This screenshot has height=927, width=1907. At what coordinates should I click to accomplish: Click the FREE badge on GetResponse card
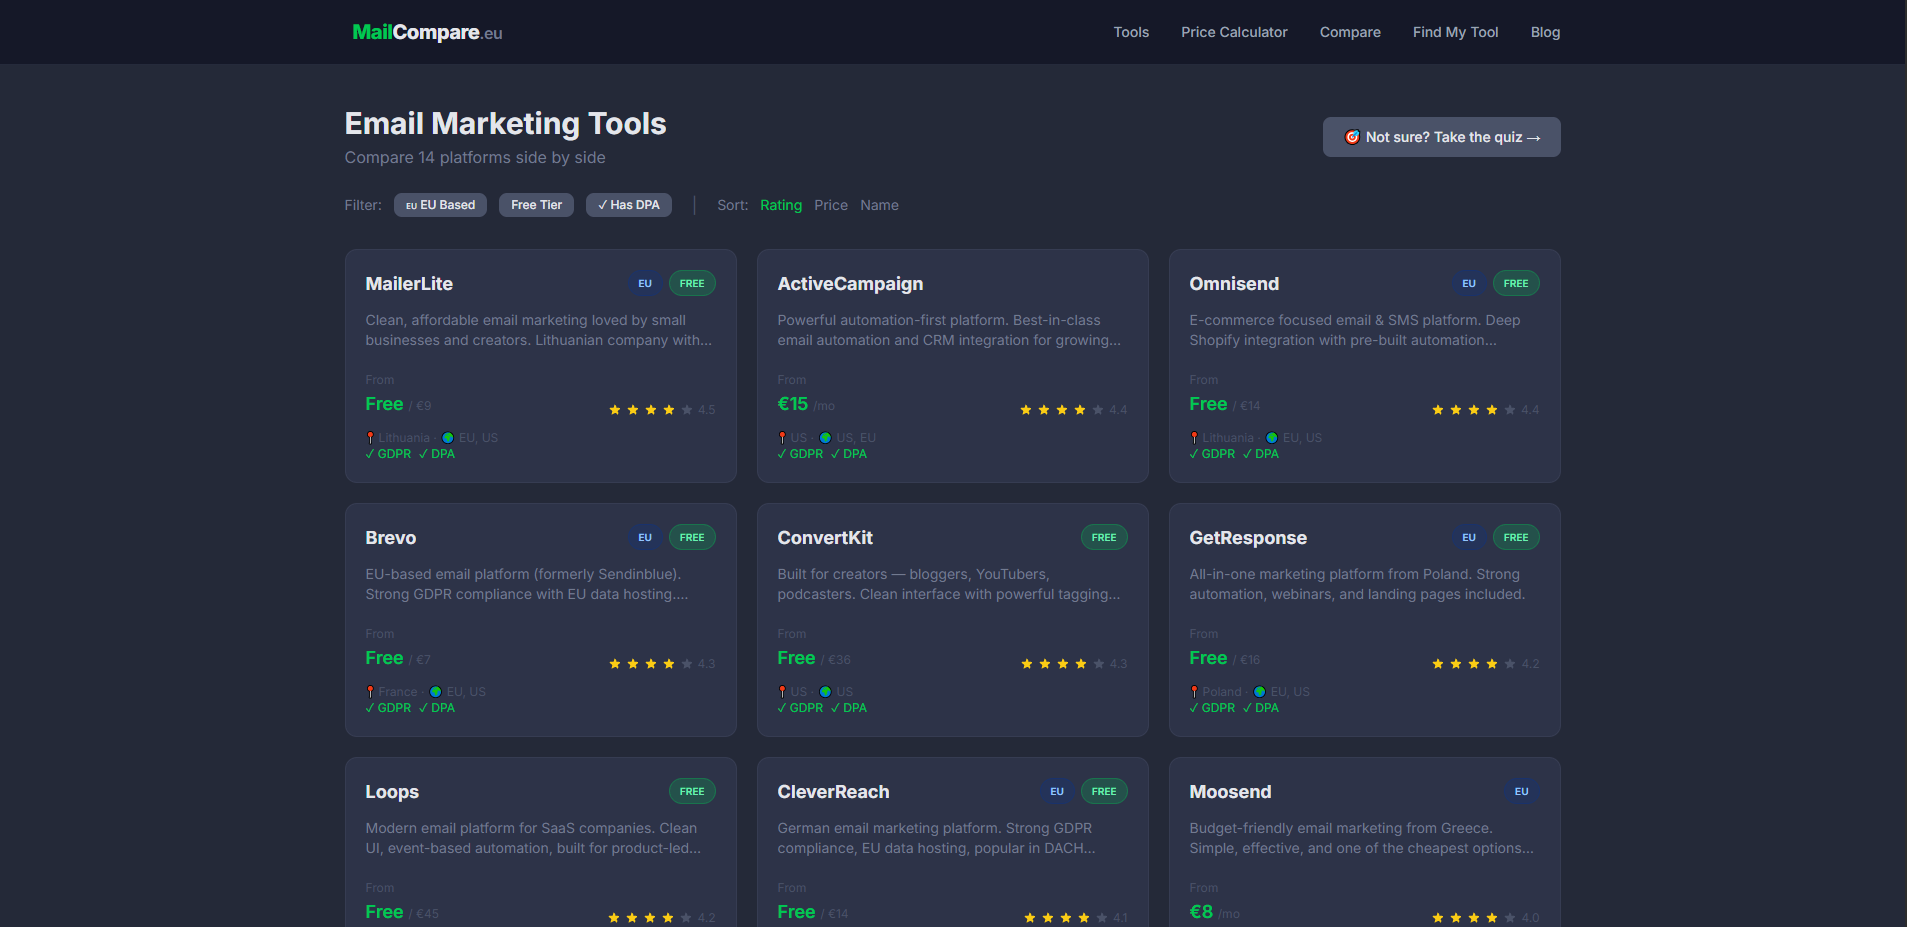pyautogui.click(x=1516, y=538)
